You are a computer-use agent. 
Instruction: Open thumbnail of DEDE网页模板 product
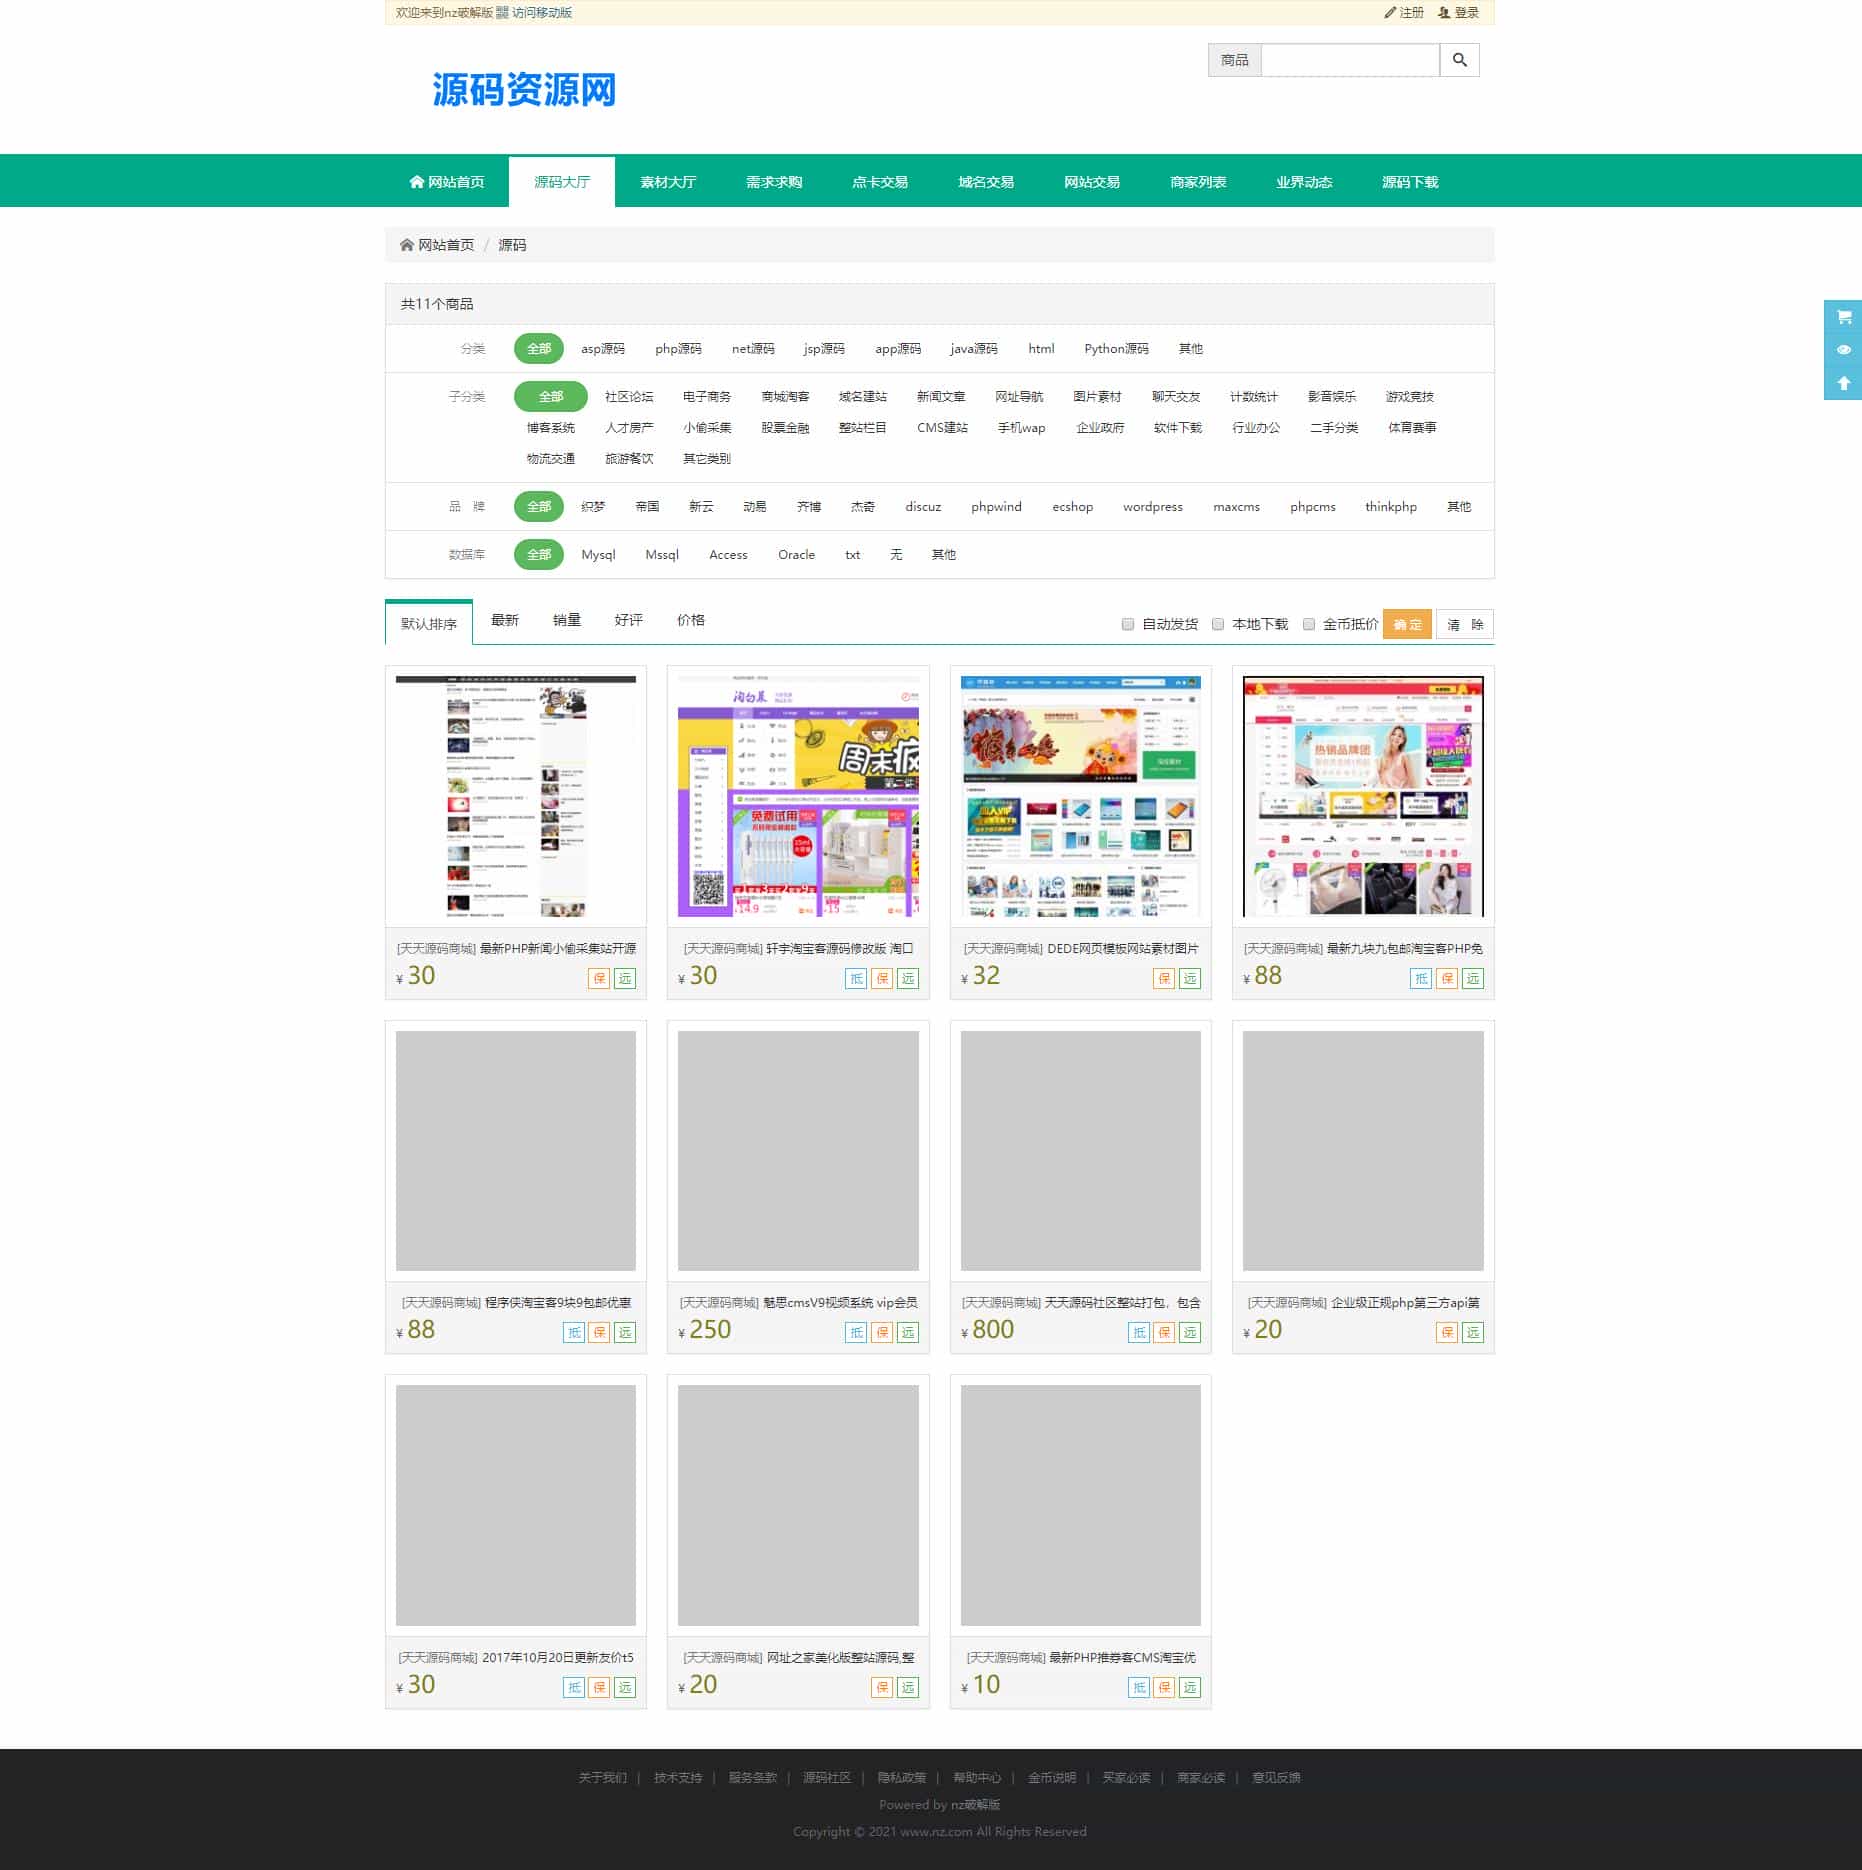pos(1080,796)
